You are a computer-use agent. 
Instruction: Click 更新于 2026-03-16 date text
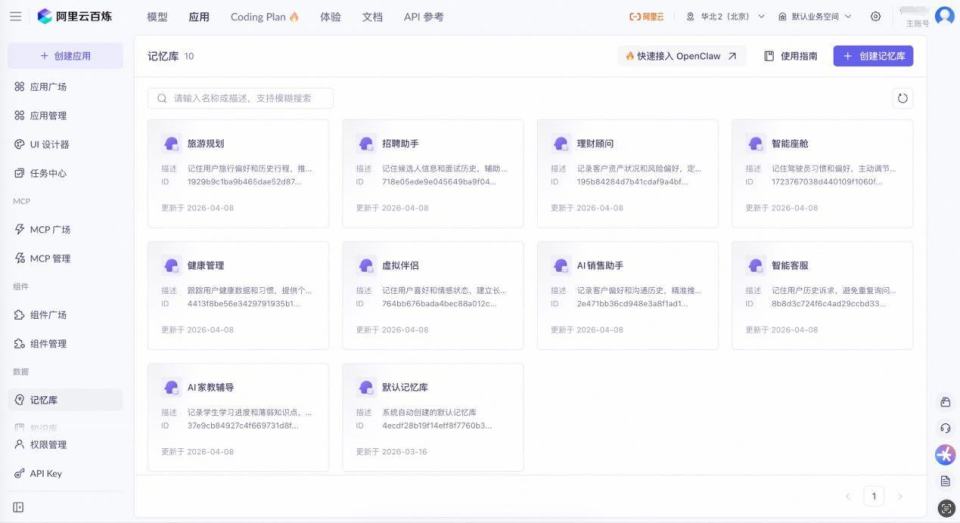click(x=392, y=451)
